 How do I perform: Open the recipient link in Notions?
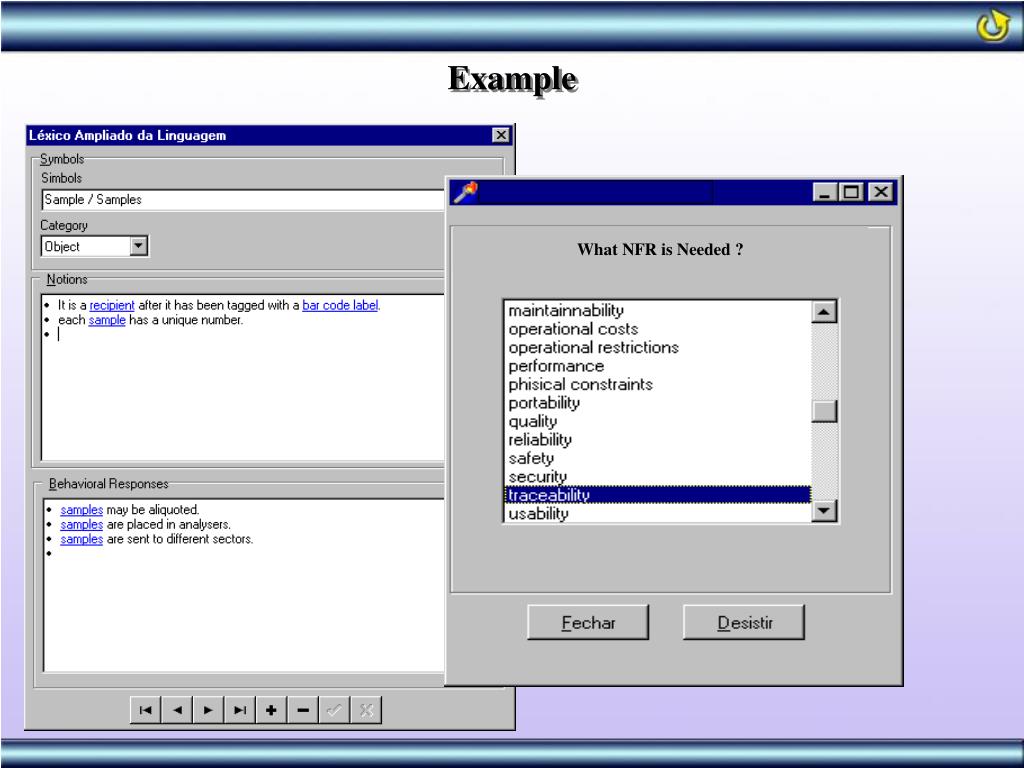click(112, 305)
